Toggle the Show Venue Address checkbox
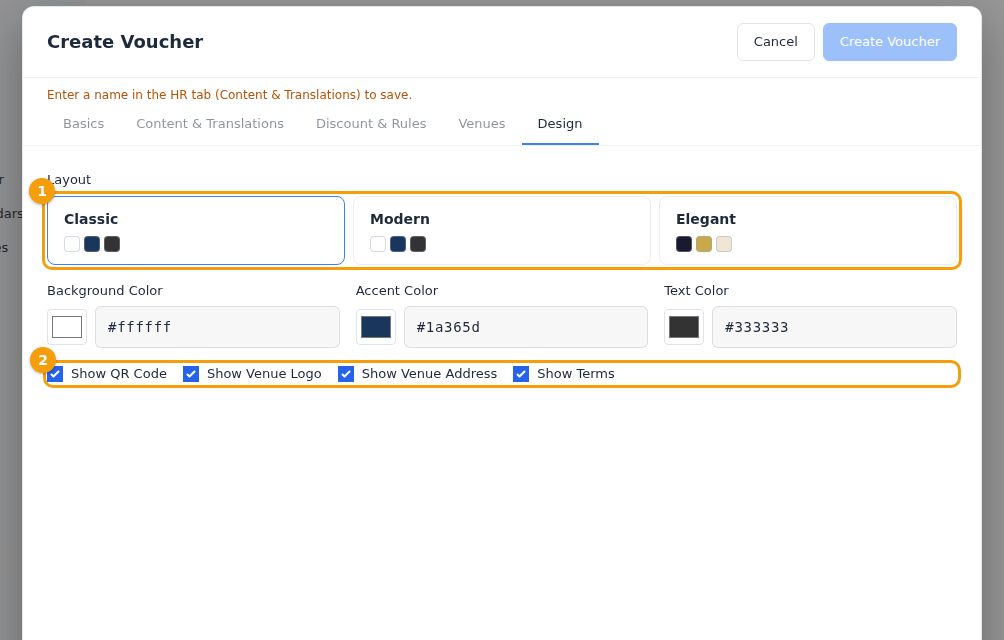The width and height of the screenshot is (1004, 640). 346,374
